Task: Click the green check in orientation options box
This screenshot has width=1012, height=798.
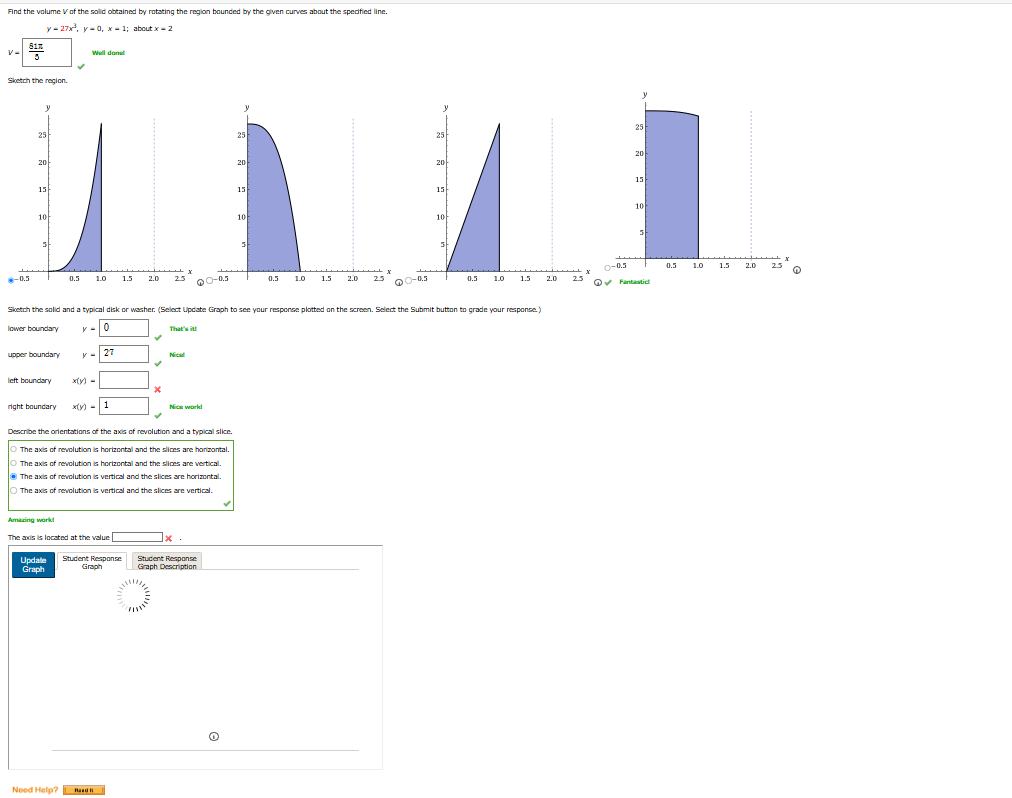Action: 227,504
